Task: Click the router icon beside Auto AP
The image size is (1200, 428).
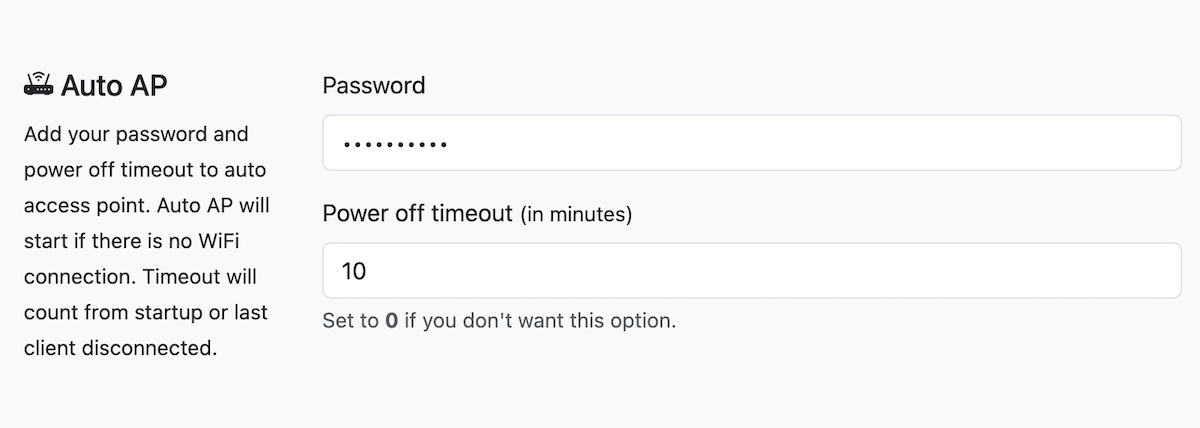Action: (x=38, y=85)
